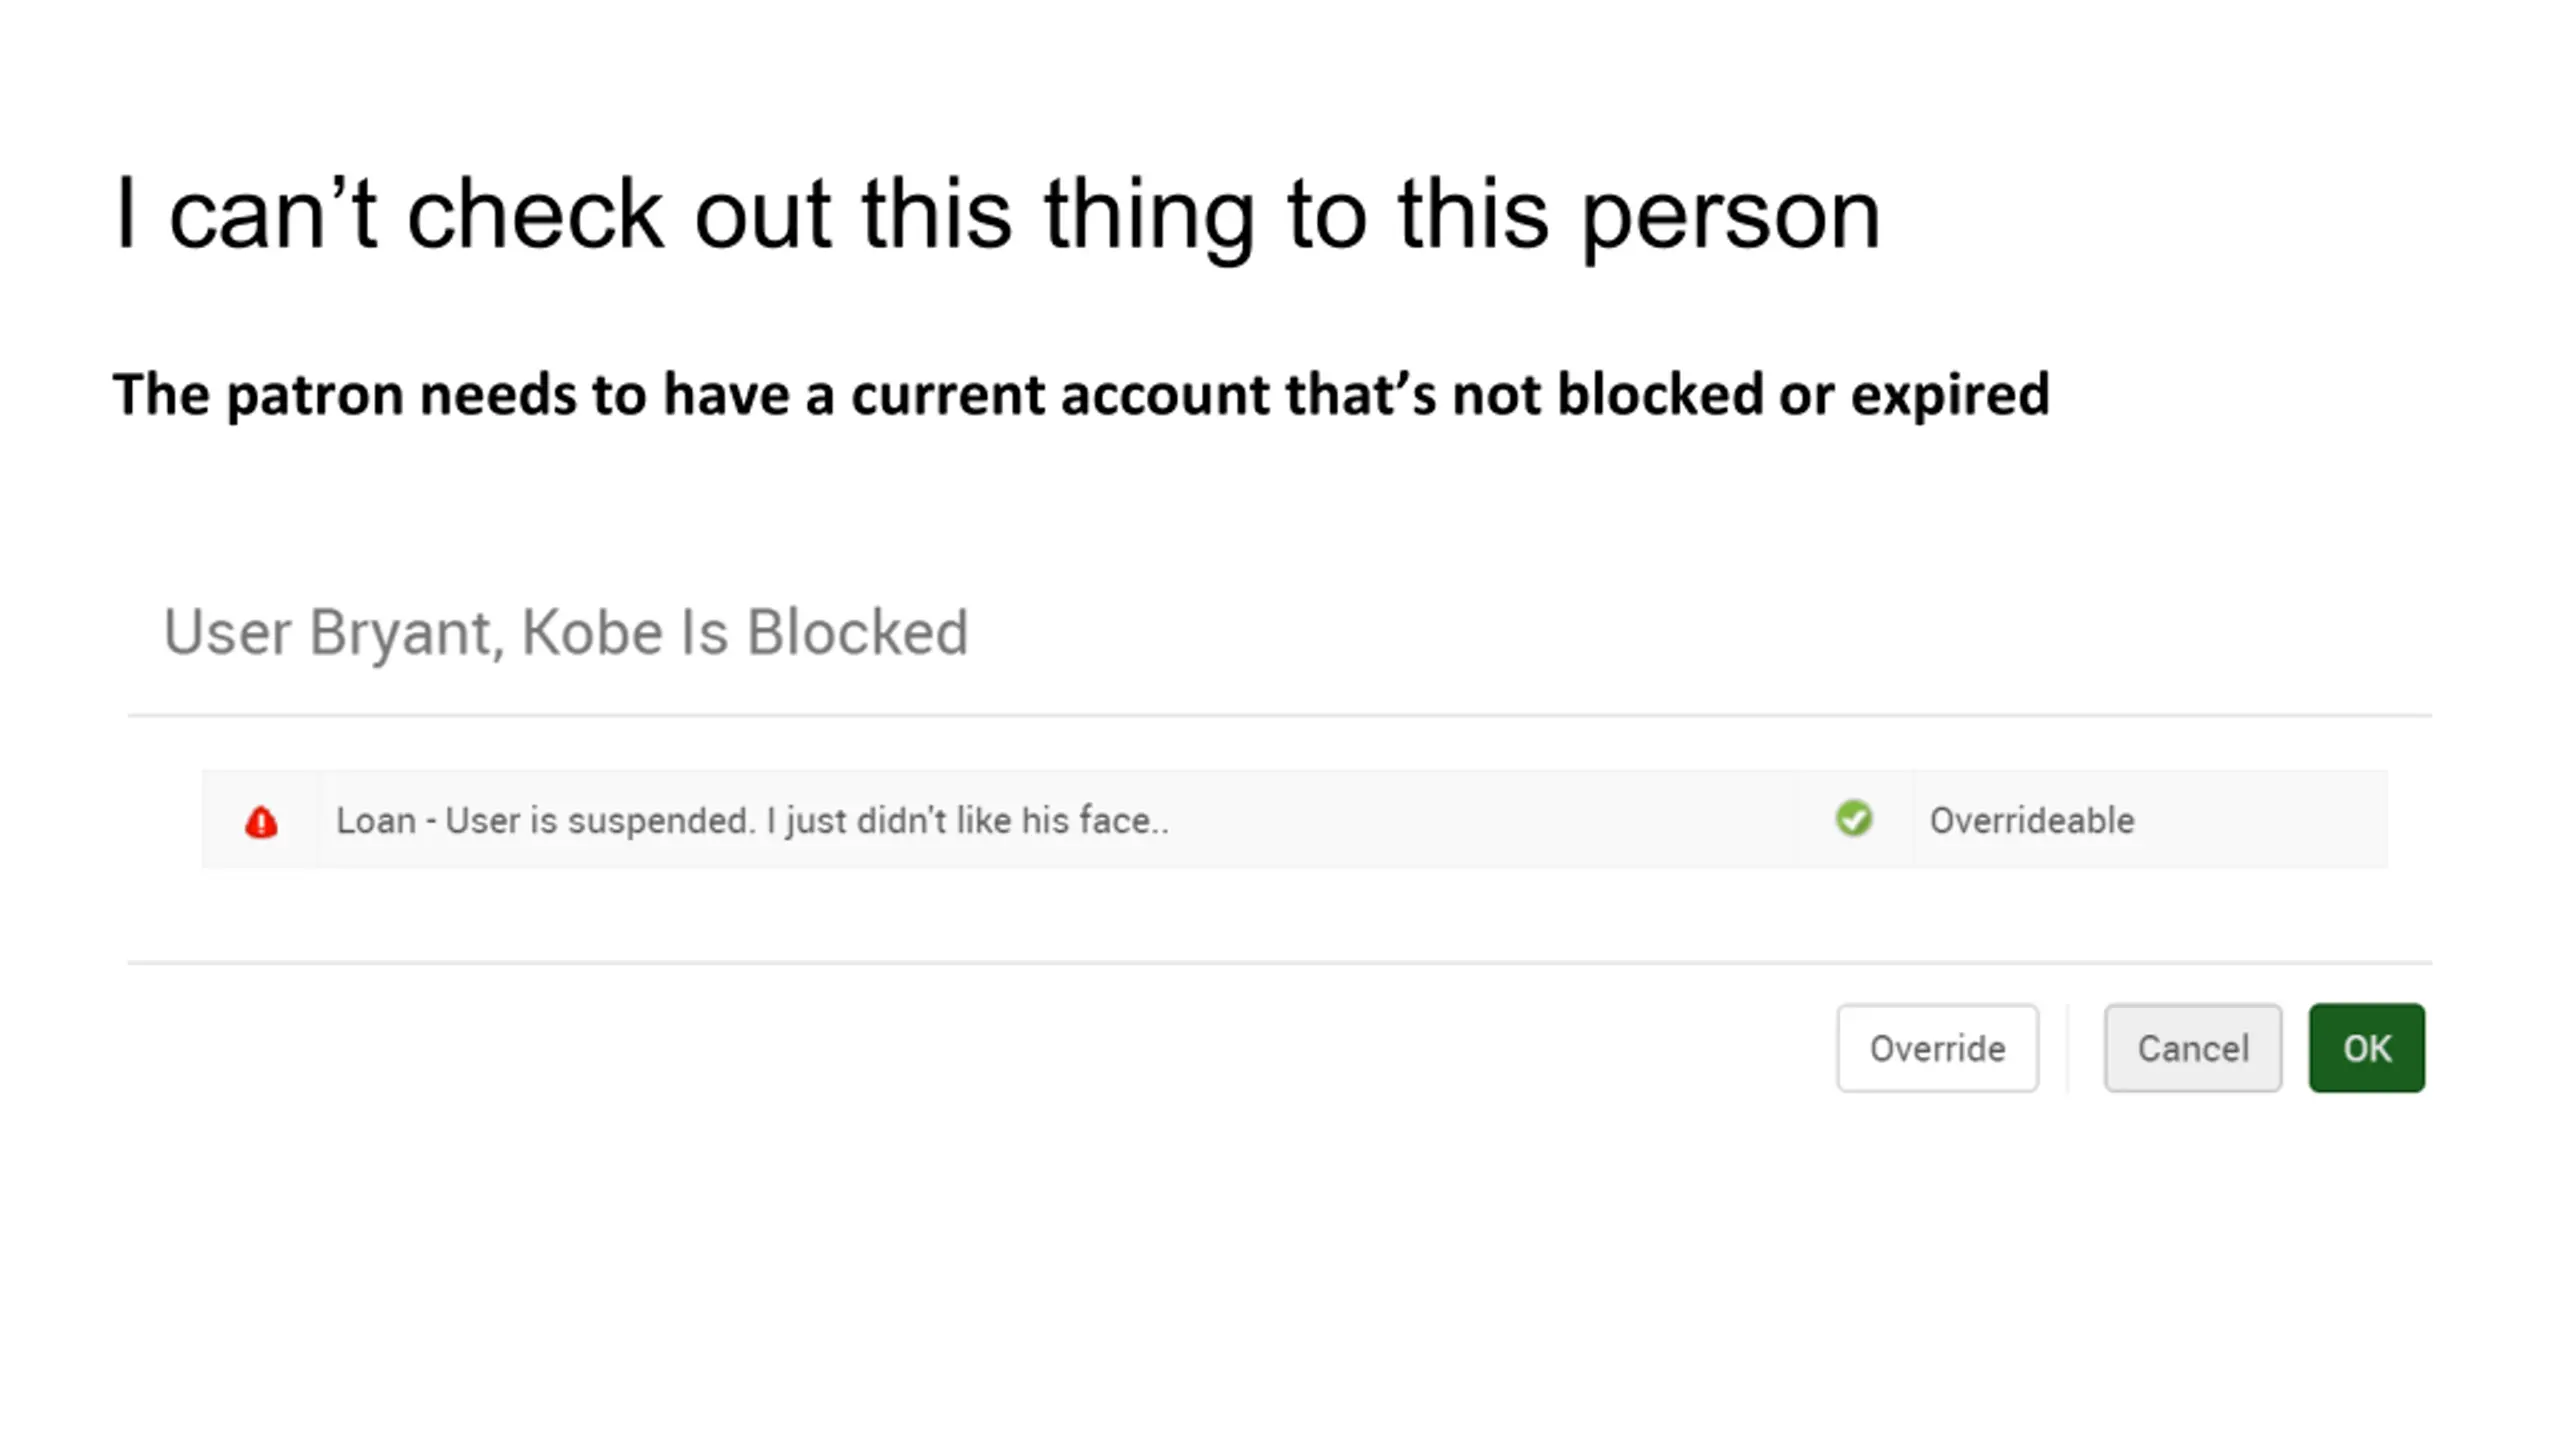
Task: Click the green checkmark overrideable icon
Action: point(1853,819)
